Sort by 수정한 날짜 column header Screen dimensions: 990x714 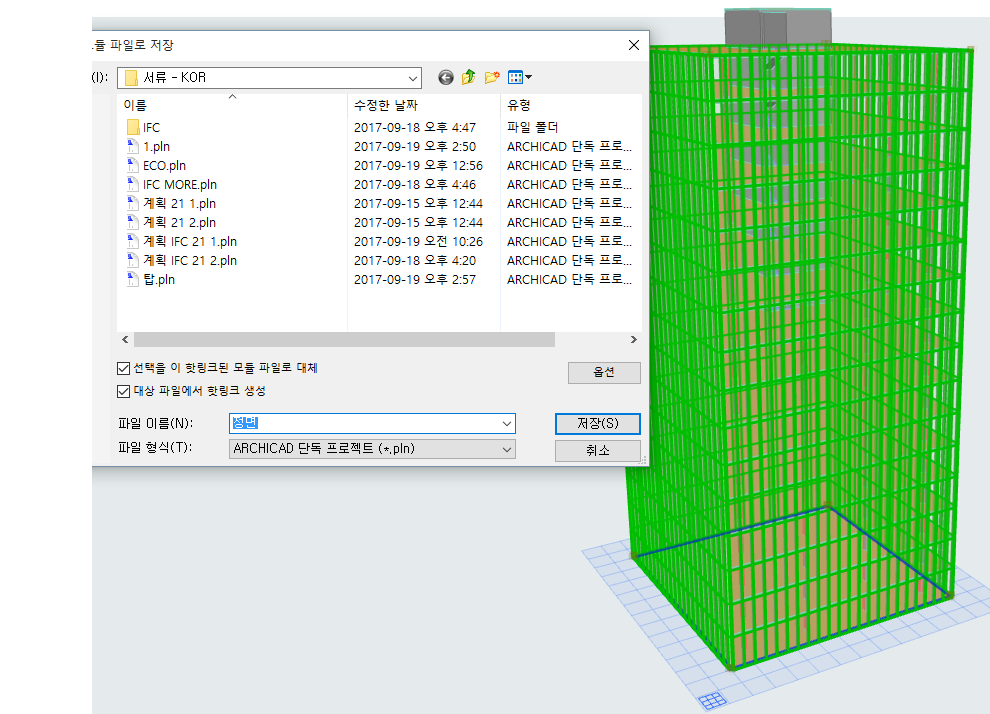pyautogui.click(x=424, y=105)
